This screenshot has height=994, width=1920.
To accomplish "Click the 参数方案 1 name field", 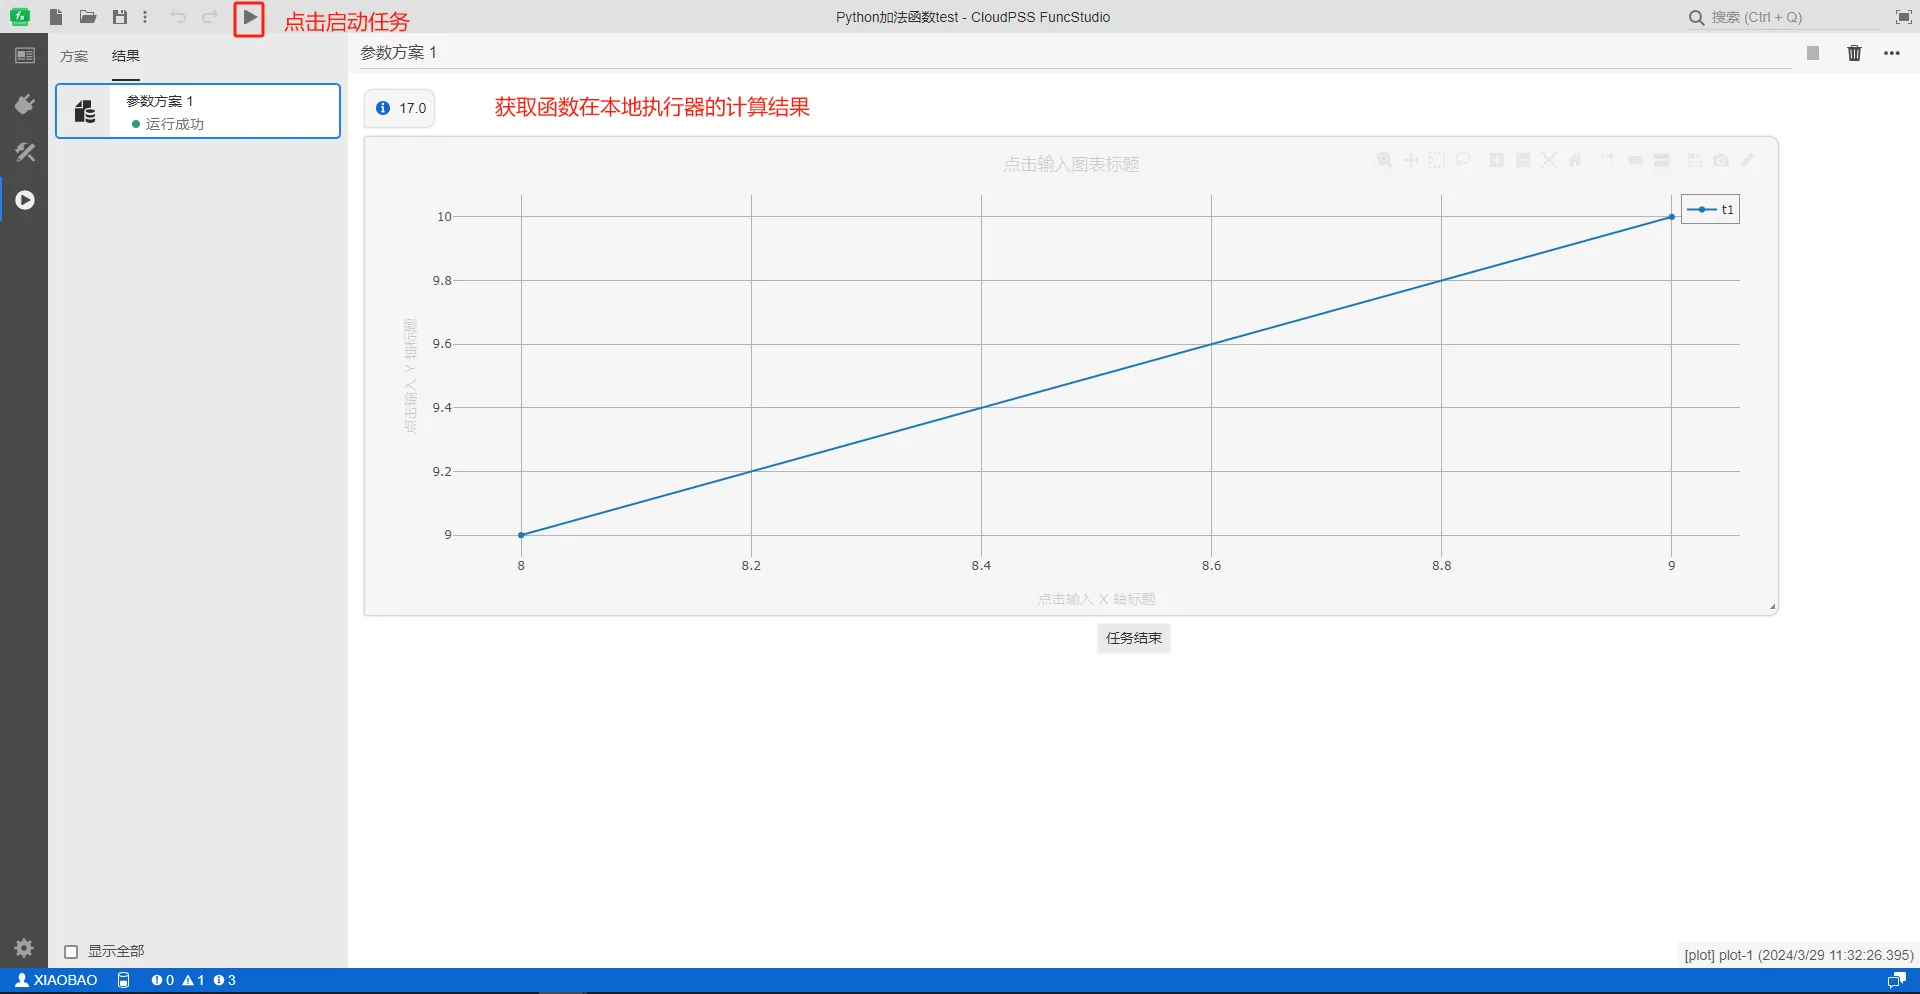I will 1075,53.
